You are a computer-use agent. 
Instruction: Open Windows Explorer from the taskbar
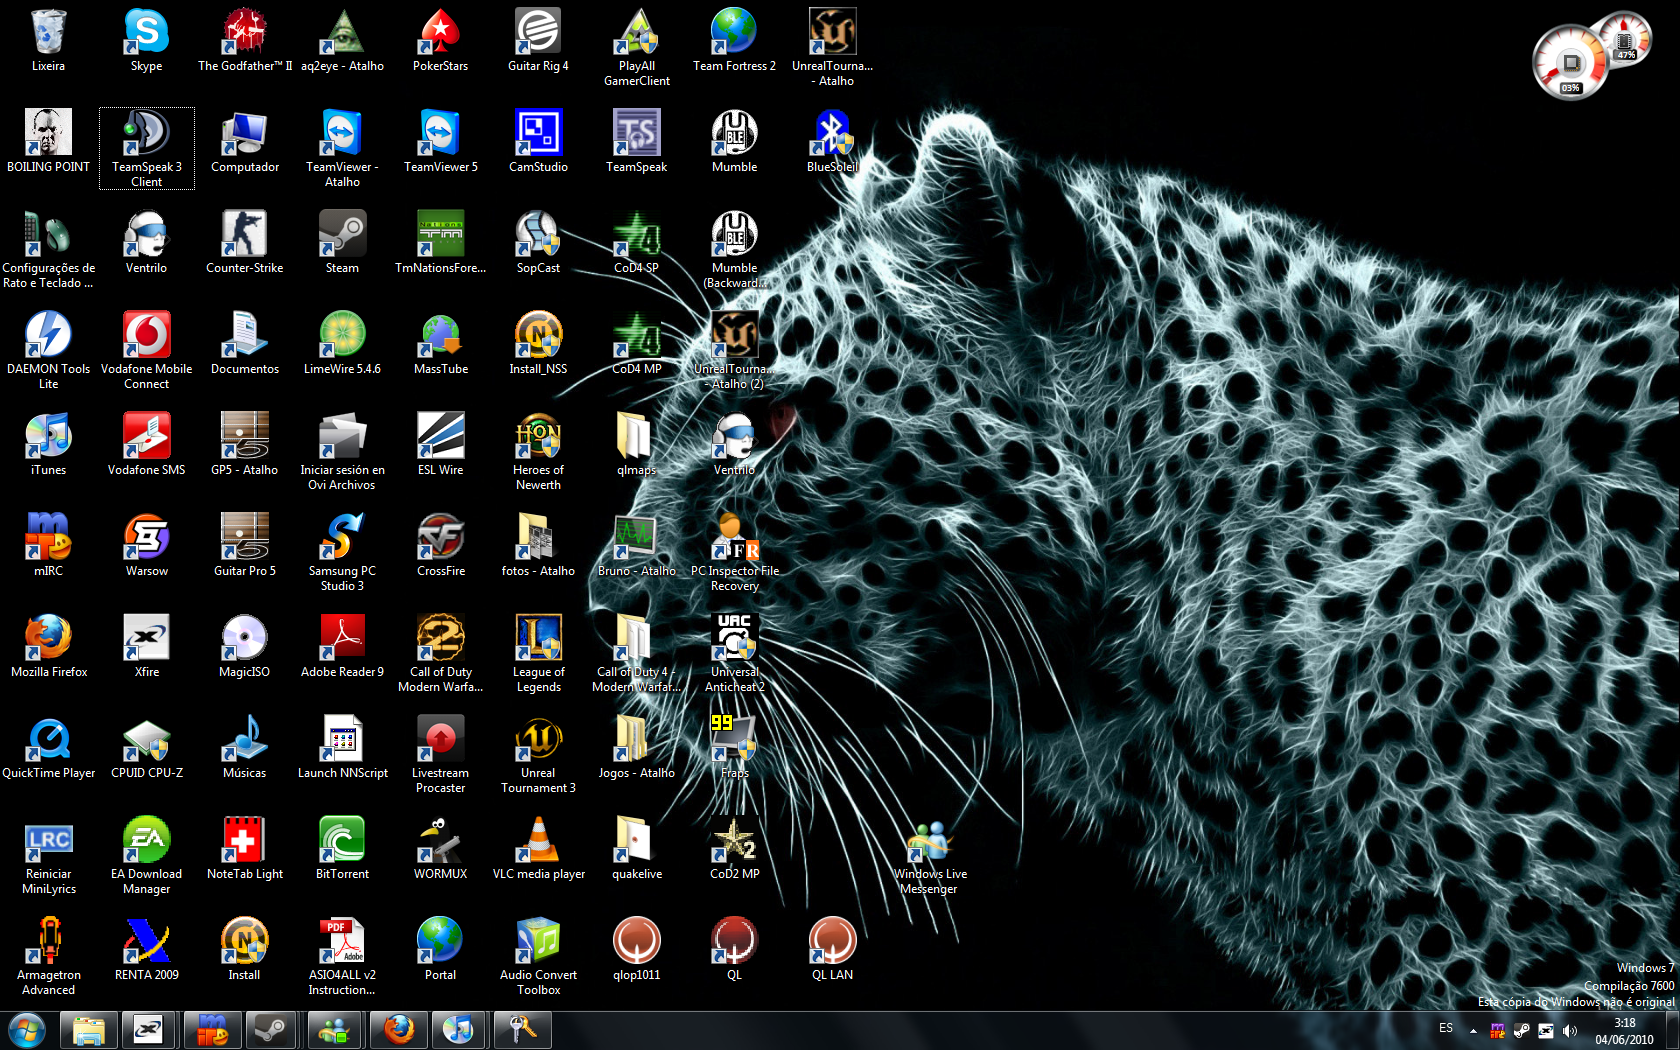(x=88, y=1029)
